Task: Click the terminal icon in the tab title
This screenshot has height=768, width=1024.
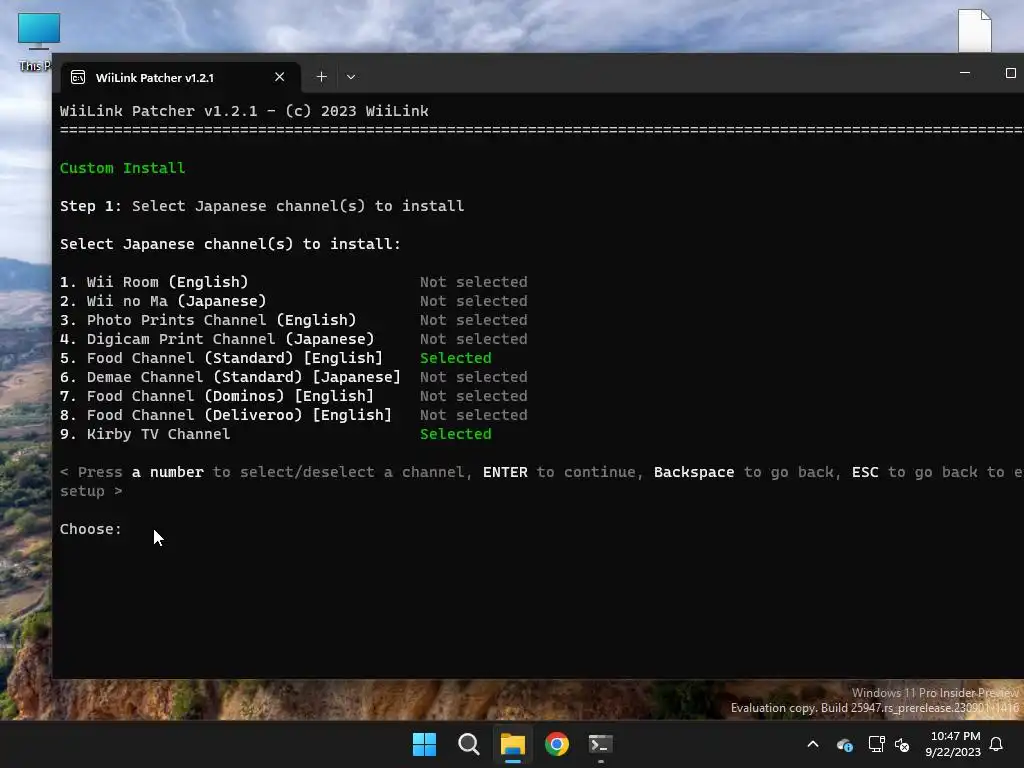Action: (x=78, y=78)
